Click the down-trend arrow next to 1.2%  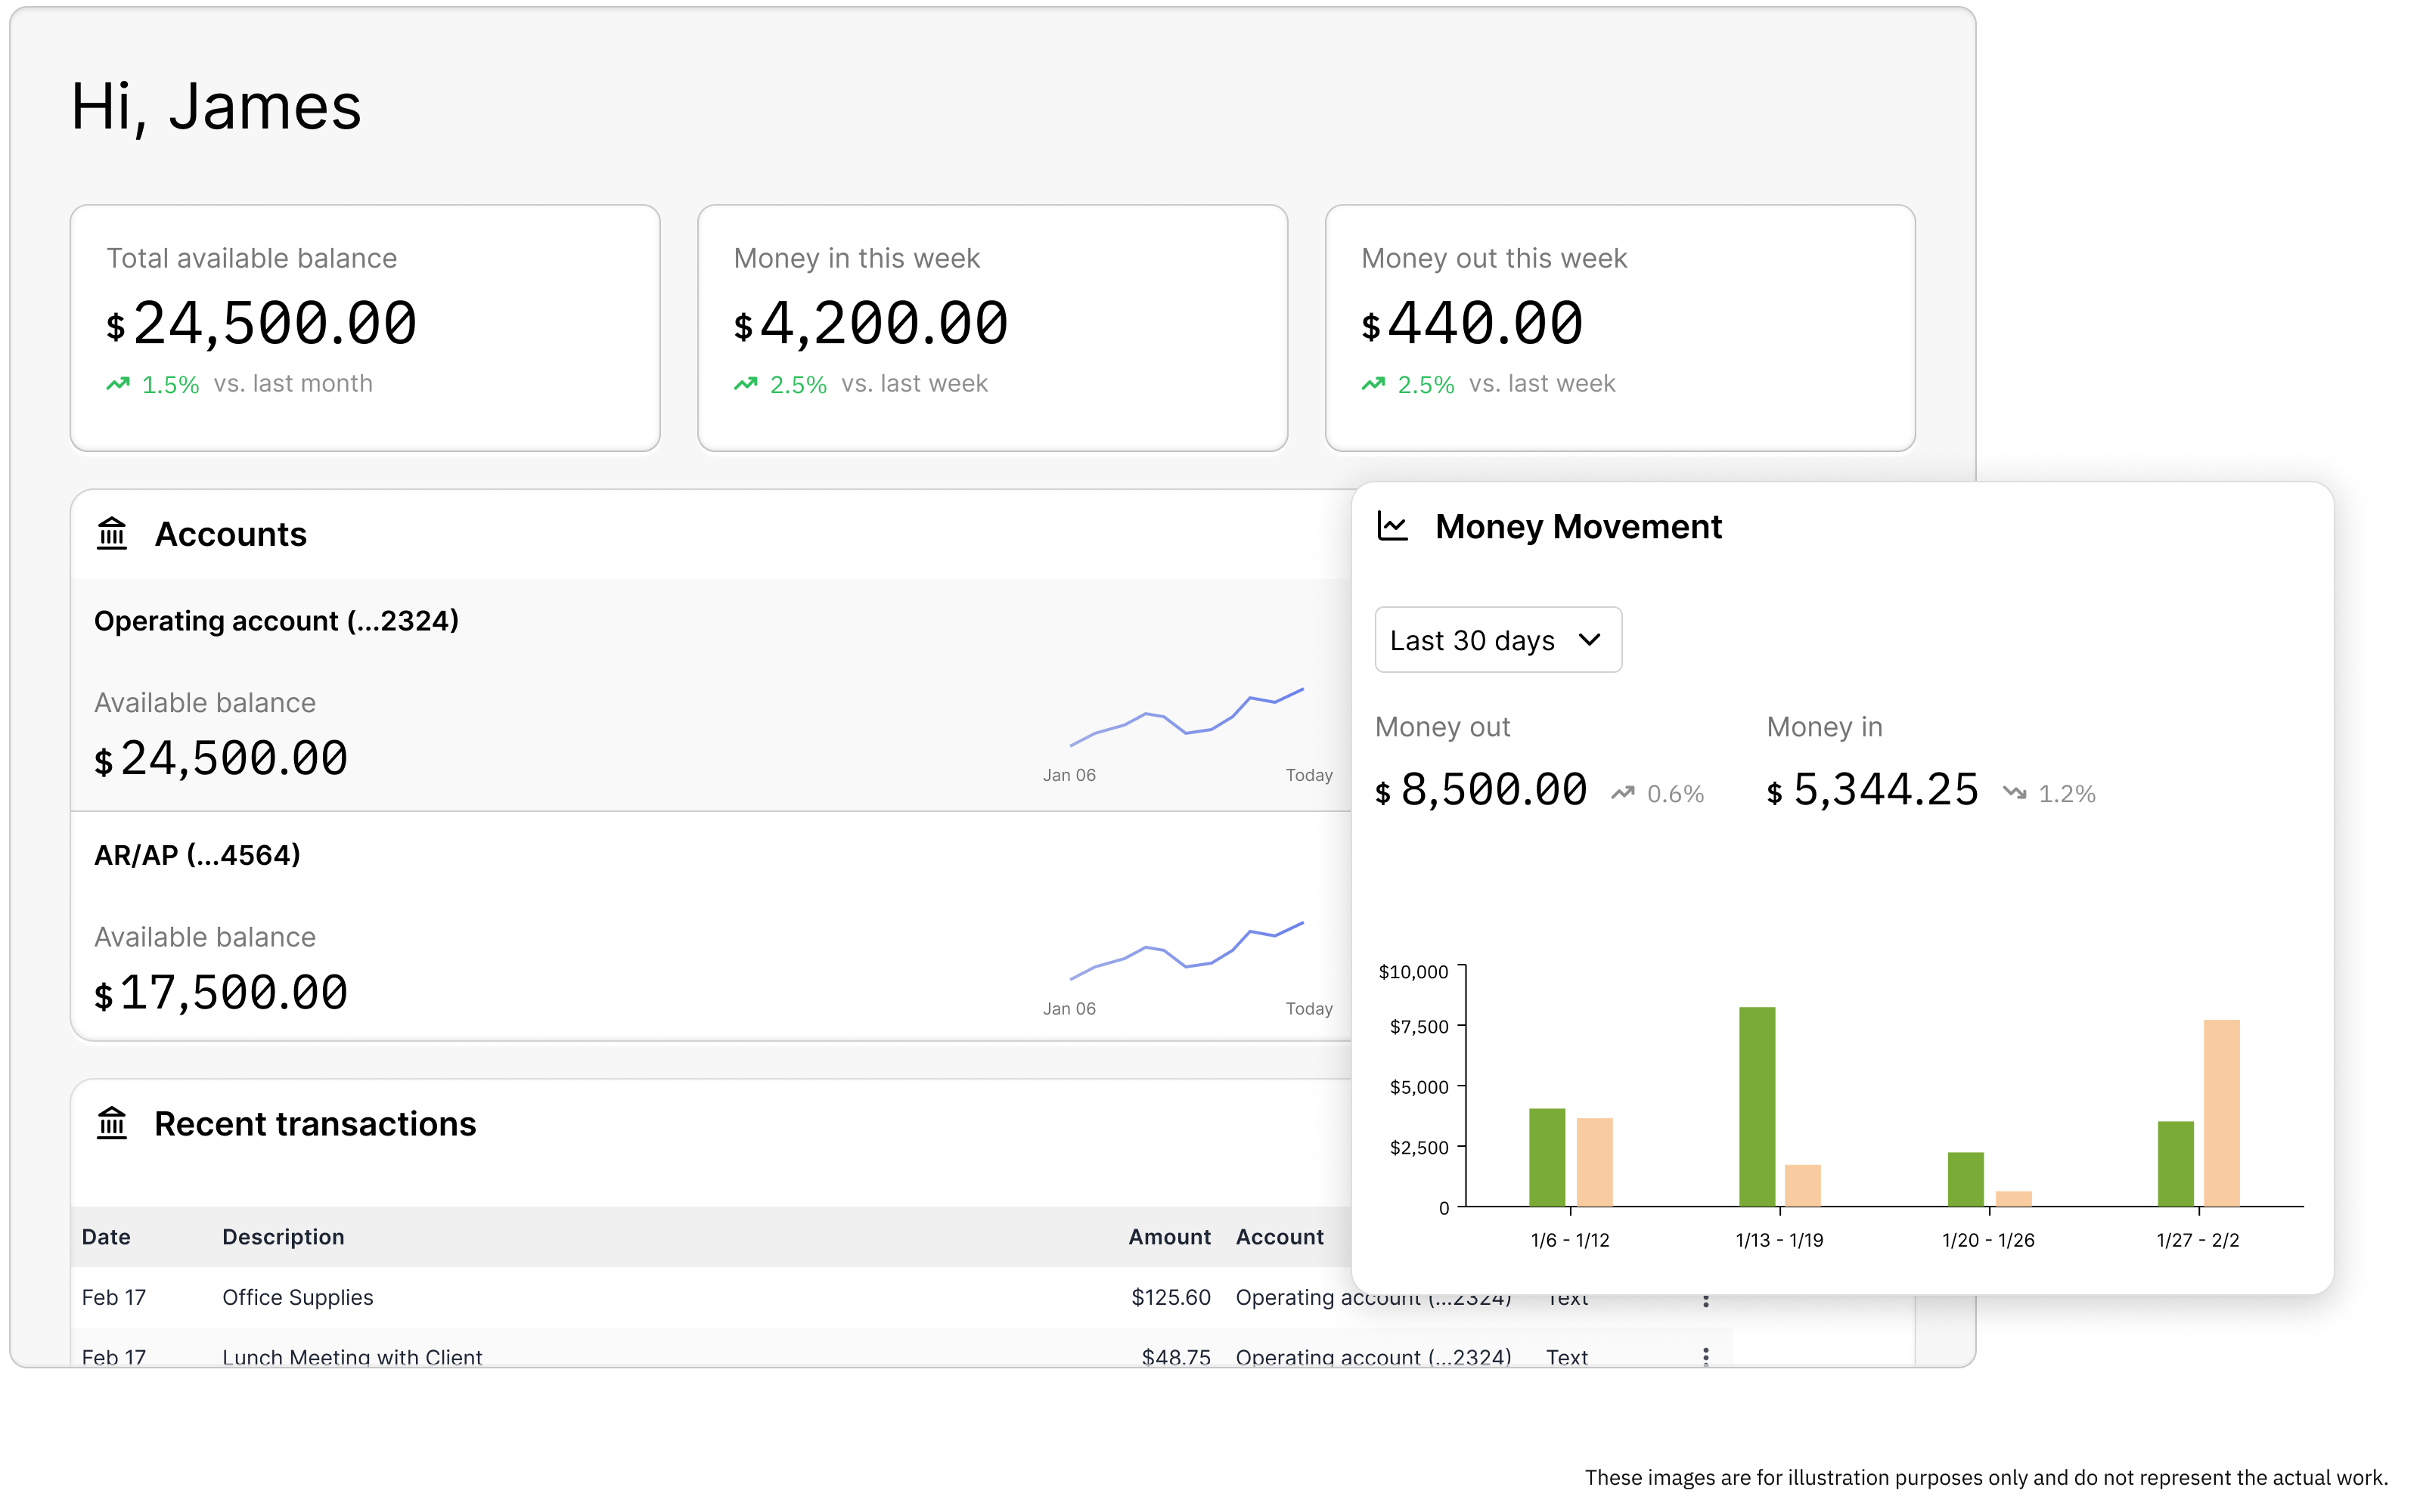(x=2014, y=793)
